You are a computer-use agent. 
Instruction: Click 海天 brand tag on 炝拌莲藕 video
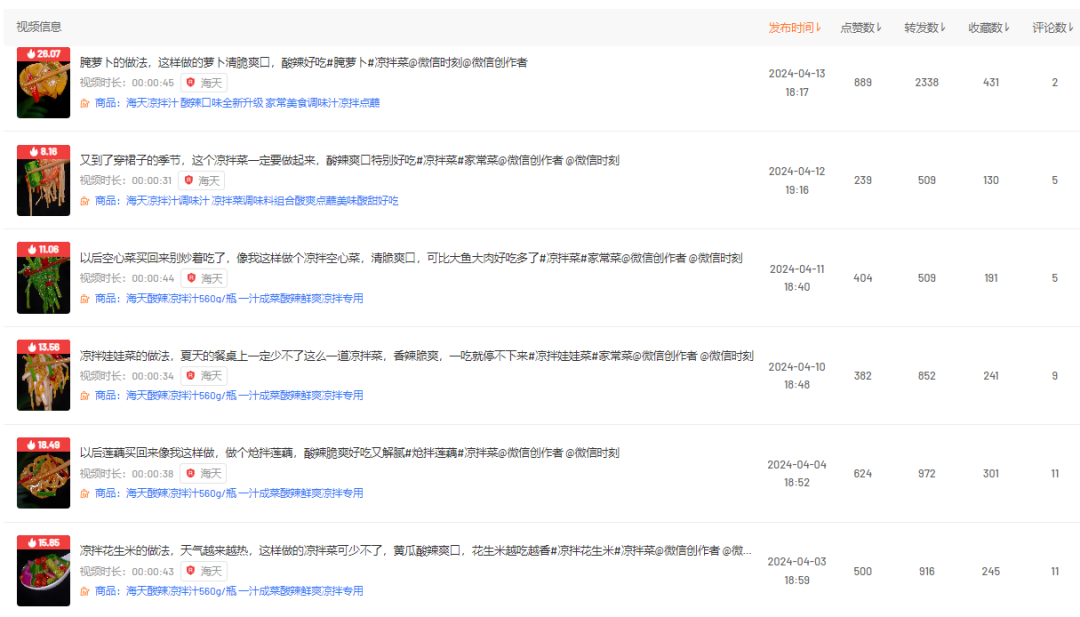203,474
